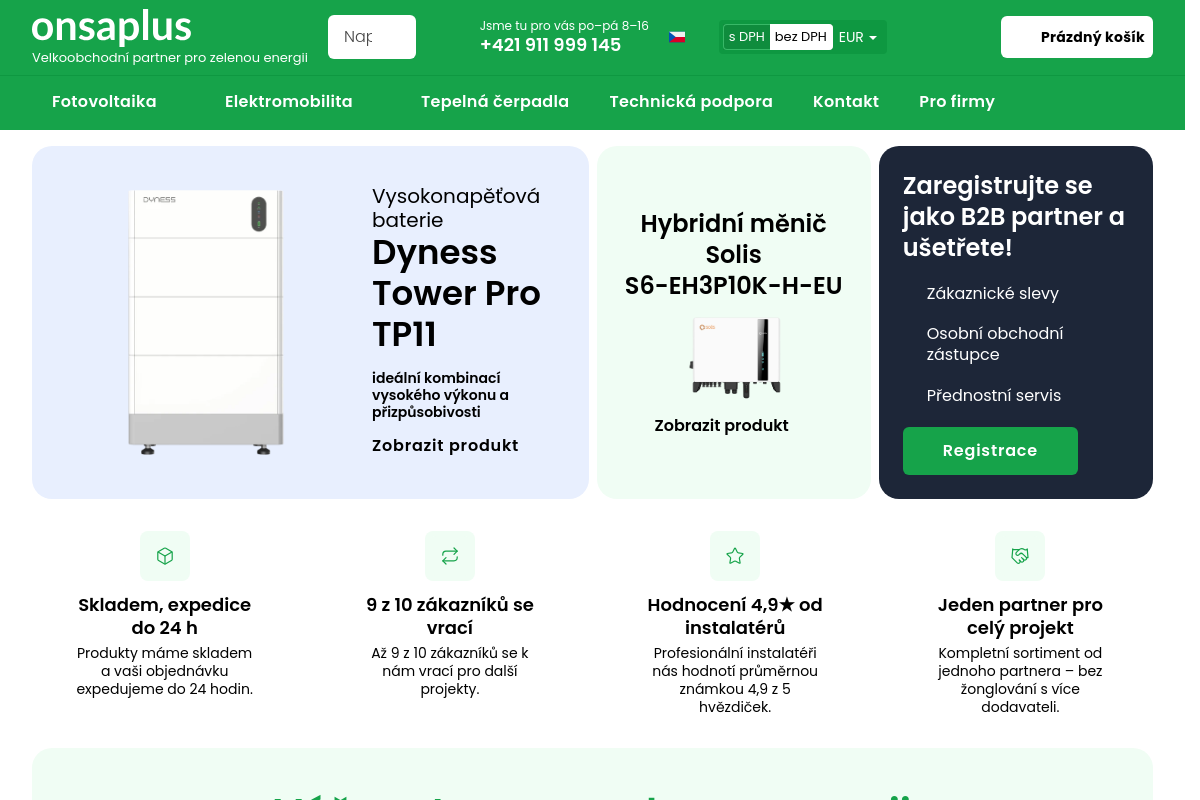1200x800 pixels.
Task: Click the Jeden partner pro celý projekt heading
Action: pos(1020,616)
